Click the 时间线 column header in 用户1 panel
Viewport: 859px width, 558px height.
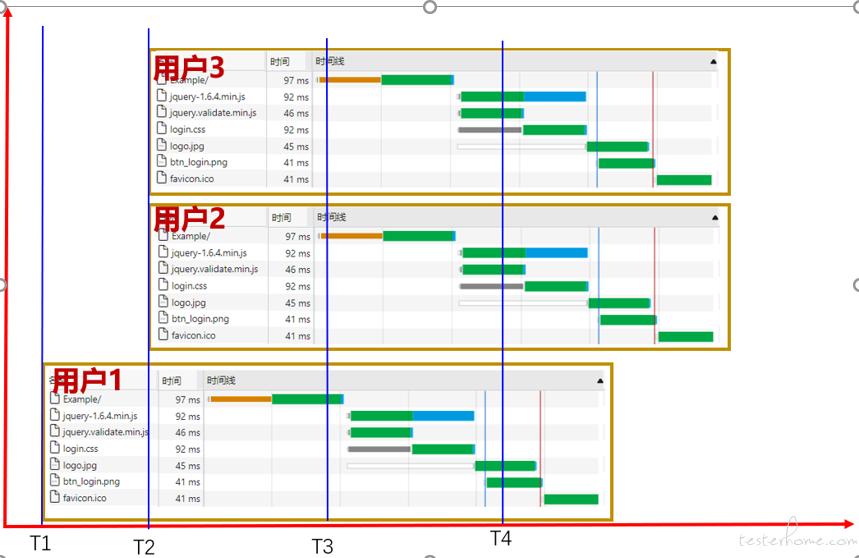tap(220, 381)
